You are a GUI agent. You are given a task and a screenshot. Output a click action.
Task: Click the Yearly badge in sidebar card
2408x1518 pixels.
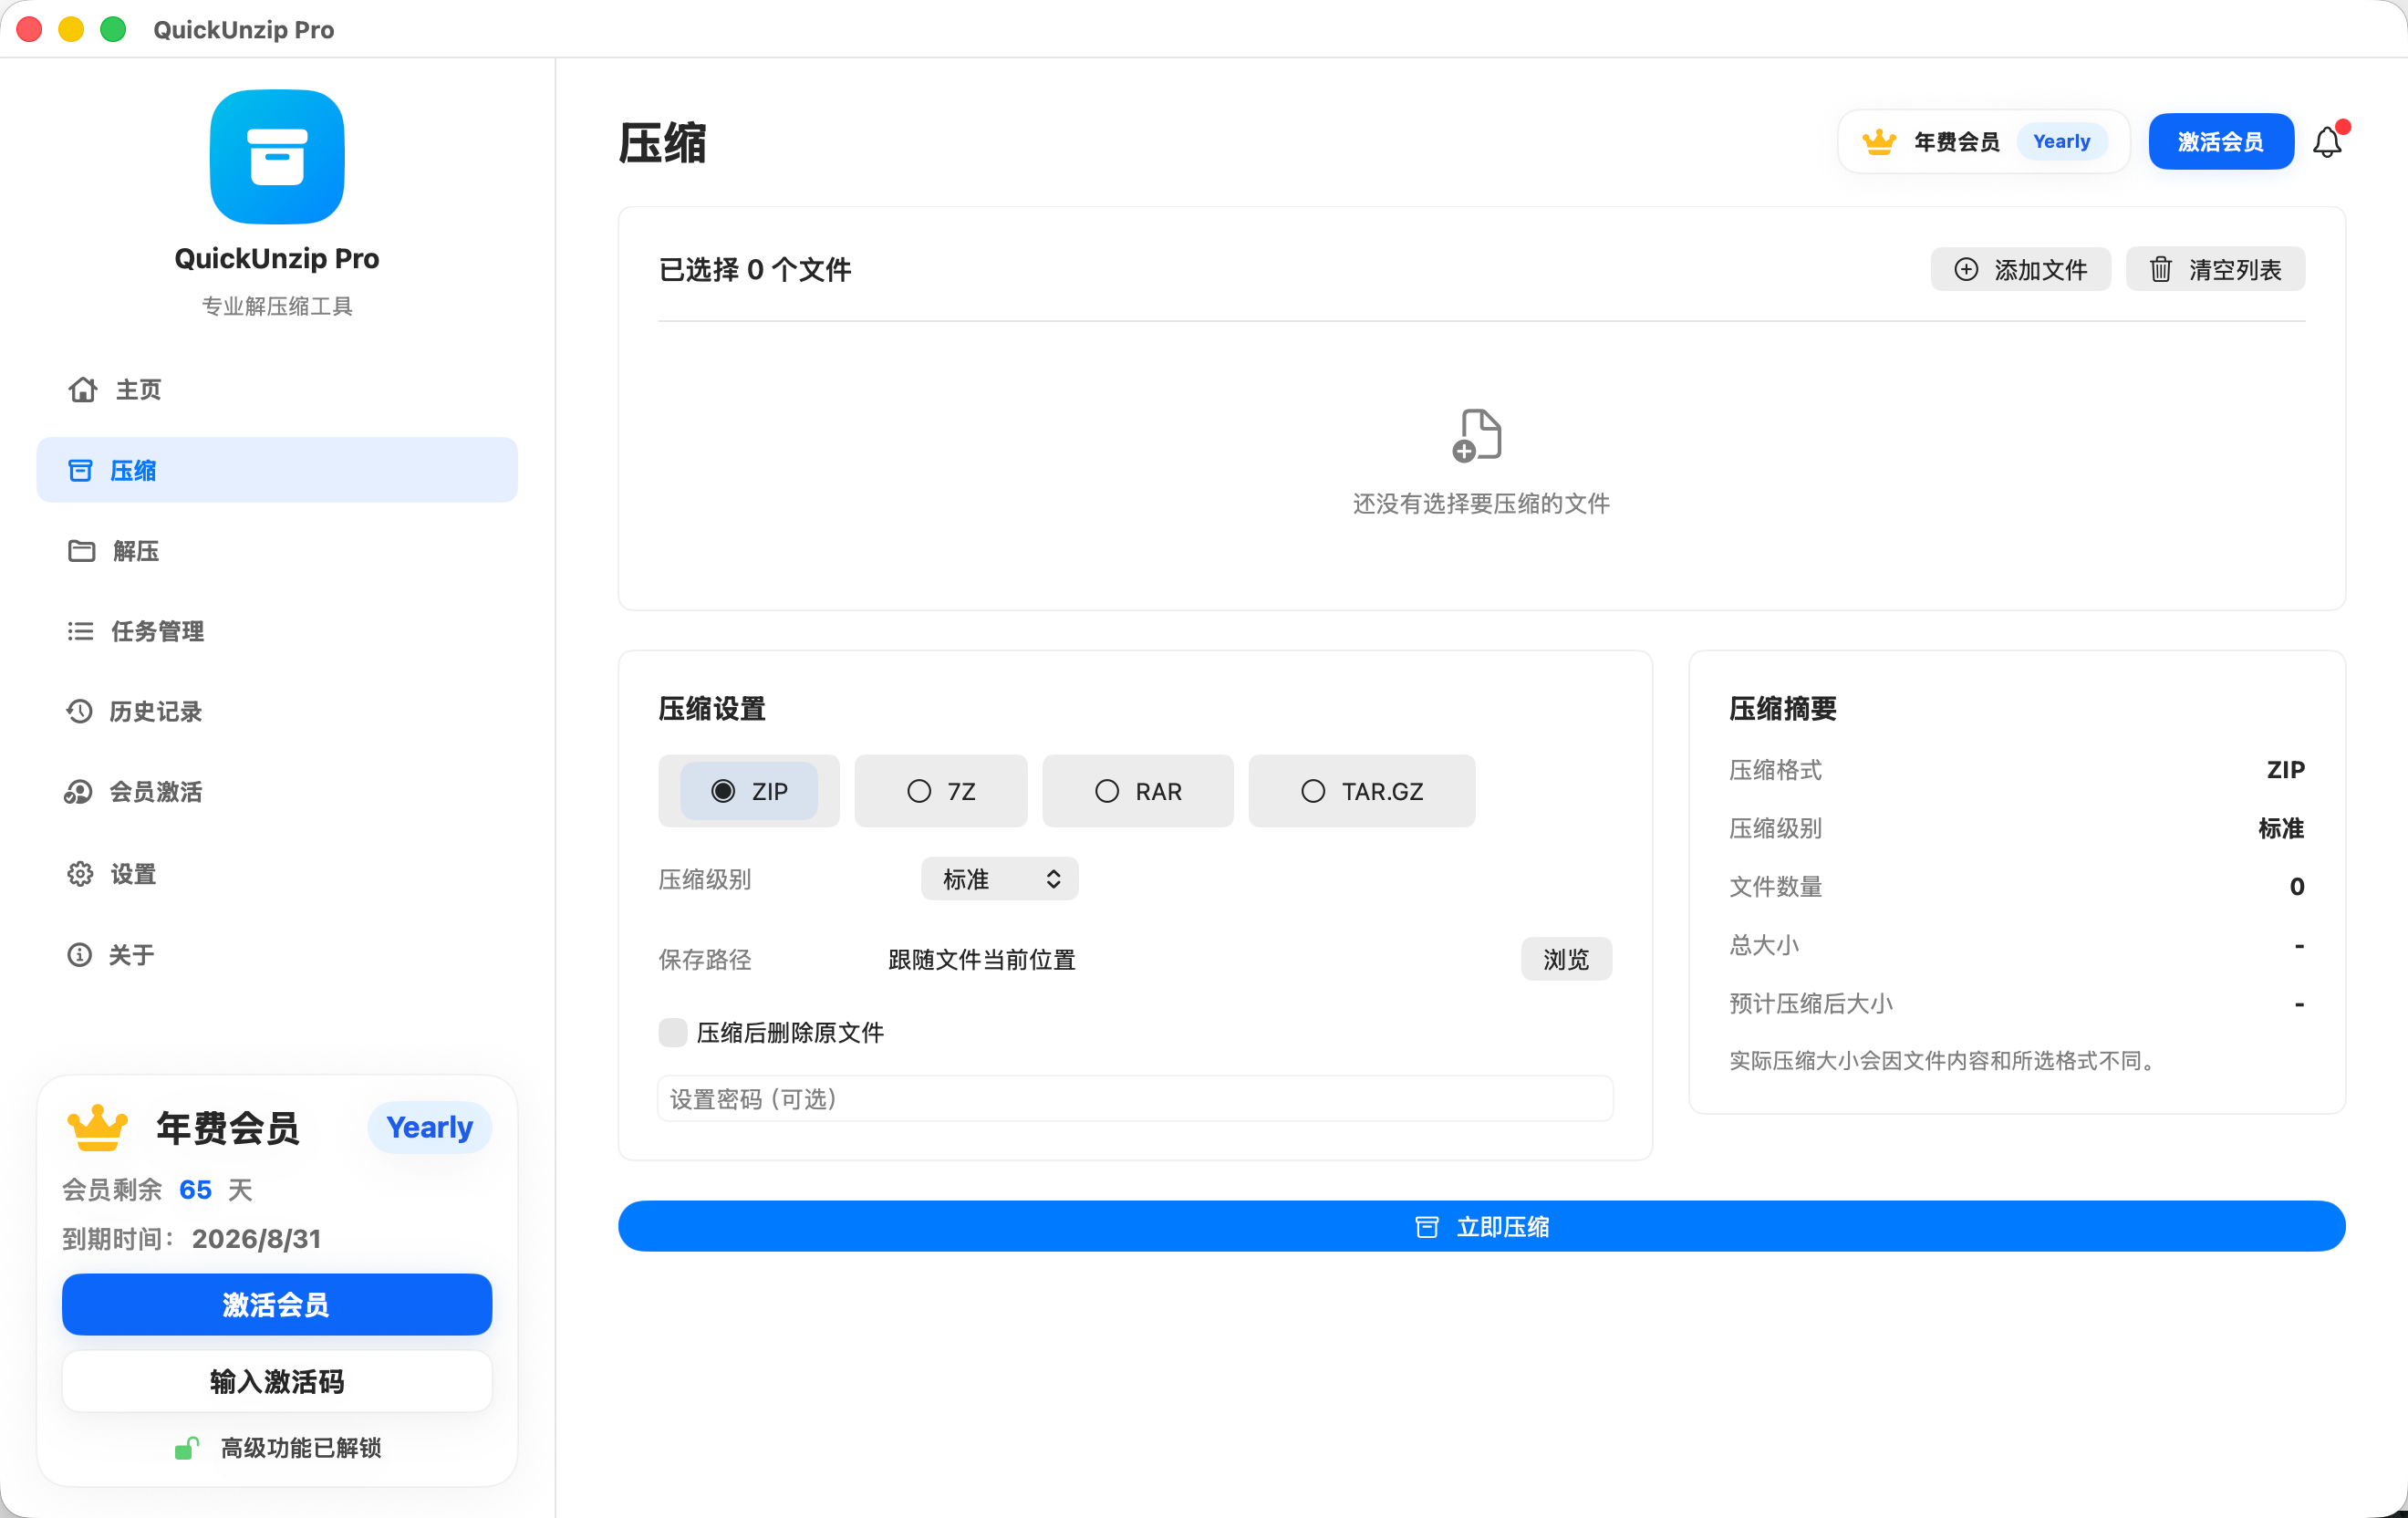[430, 1128]
